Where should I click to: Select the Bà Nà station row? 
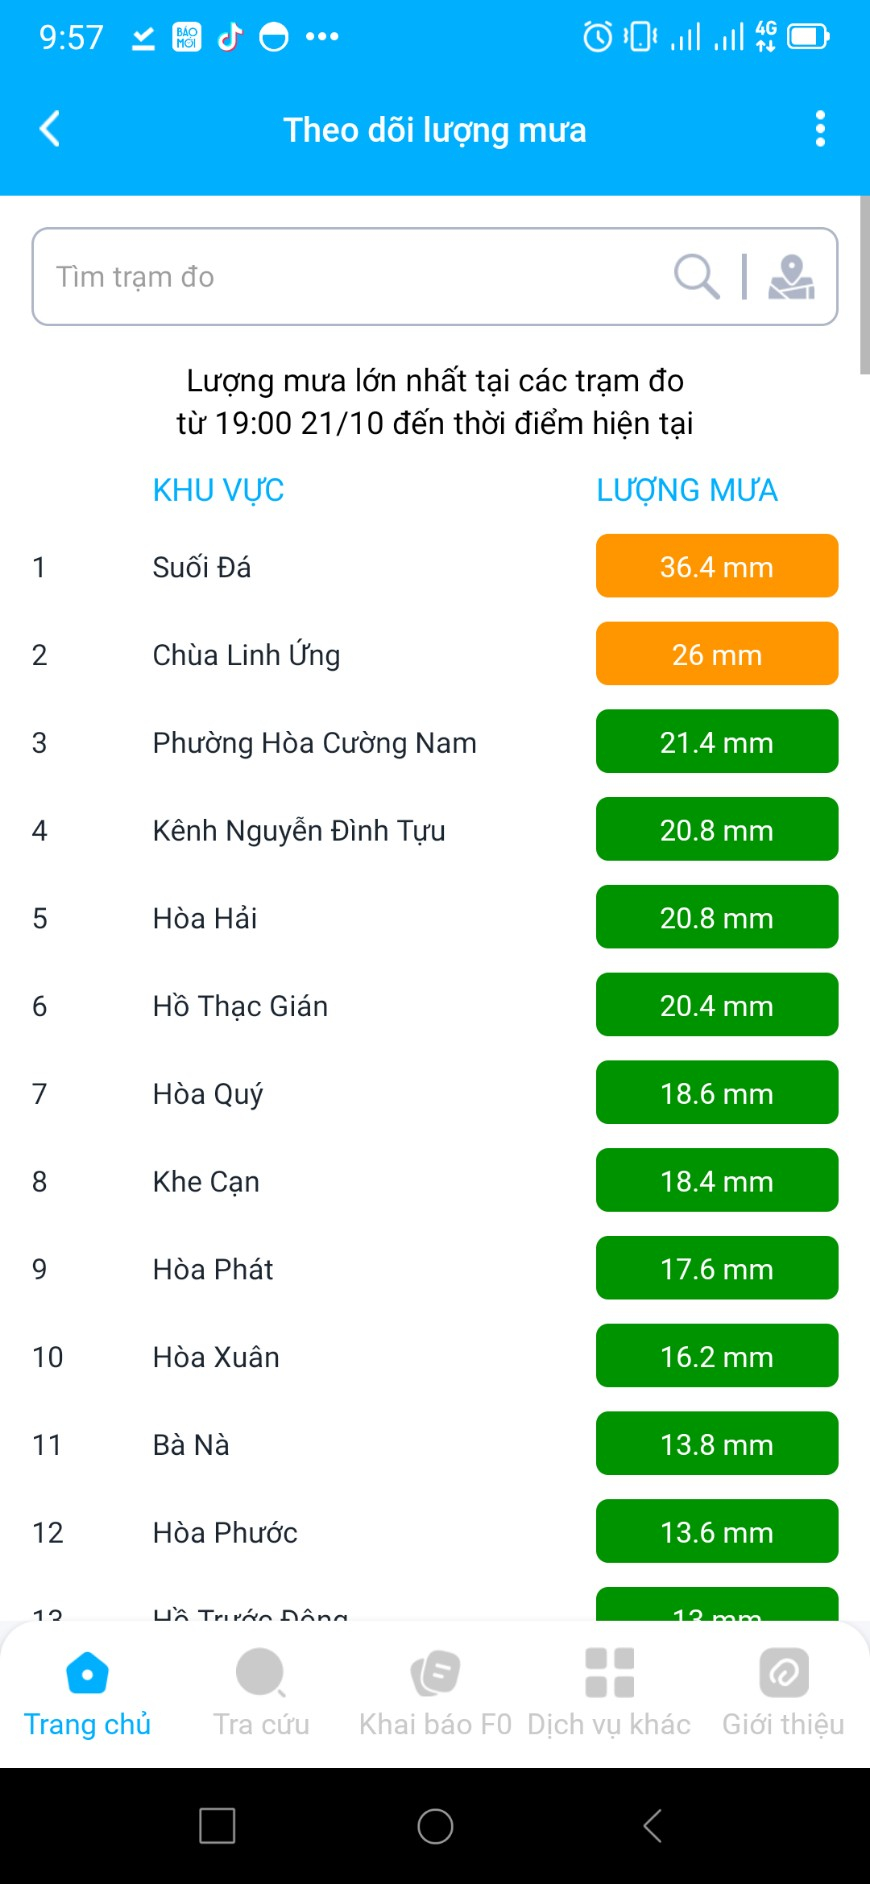point(435,1444)
